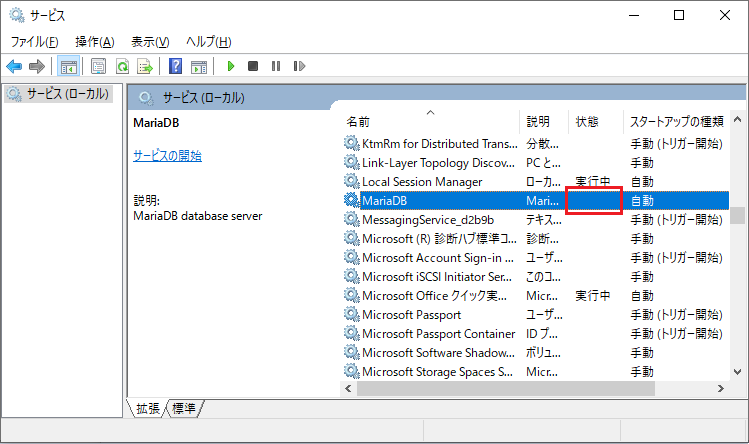Switch to the 拡張 tab
749x444 pixels.
coord(148,407)
